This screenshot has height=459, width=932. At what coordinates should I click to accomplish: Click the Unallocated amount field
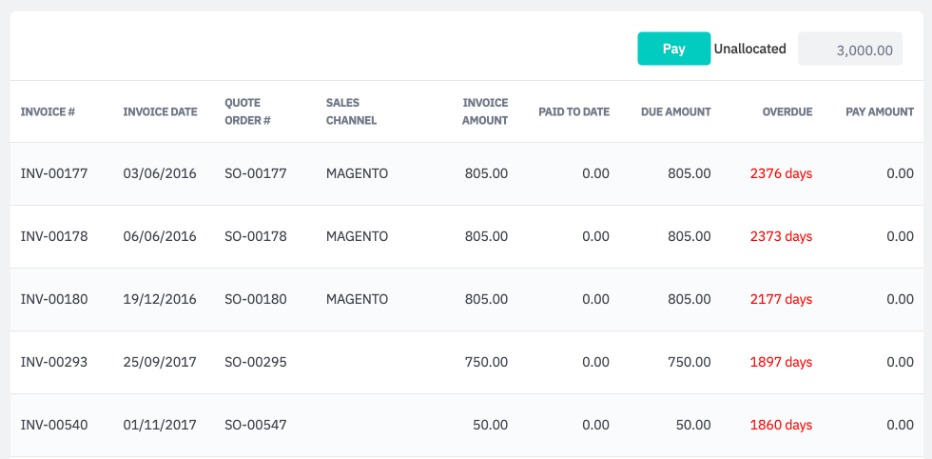[850, 49]
